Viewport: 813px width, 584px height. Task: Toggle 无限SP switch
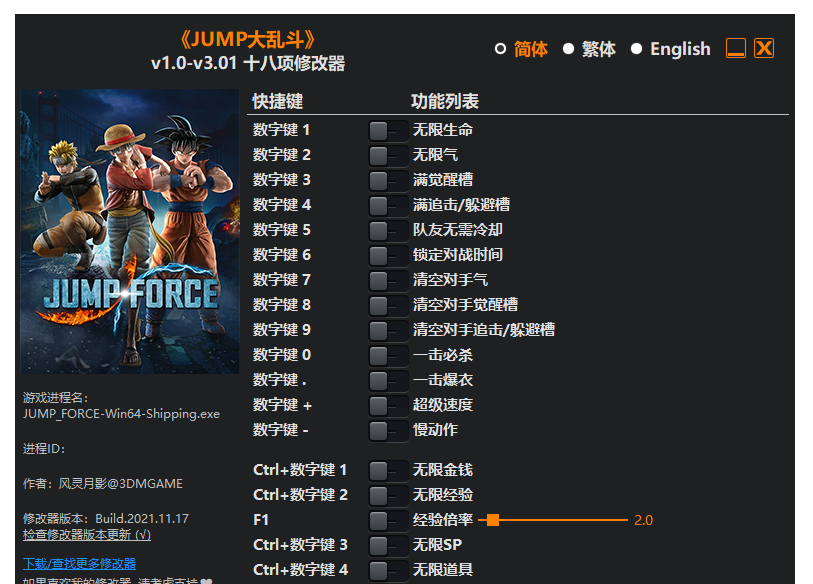(388, 545)
